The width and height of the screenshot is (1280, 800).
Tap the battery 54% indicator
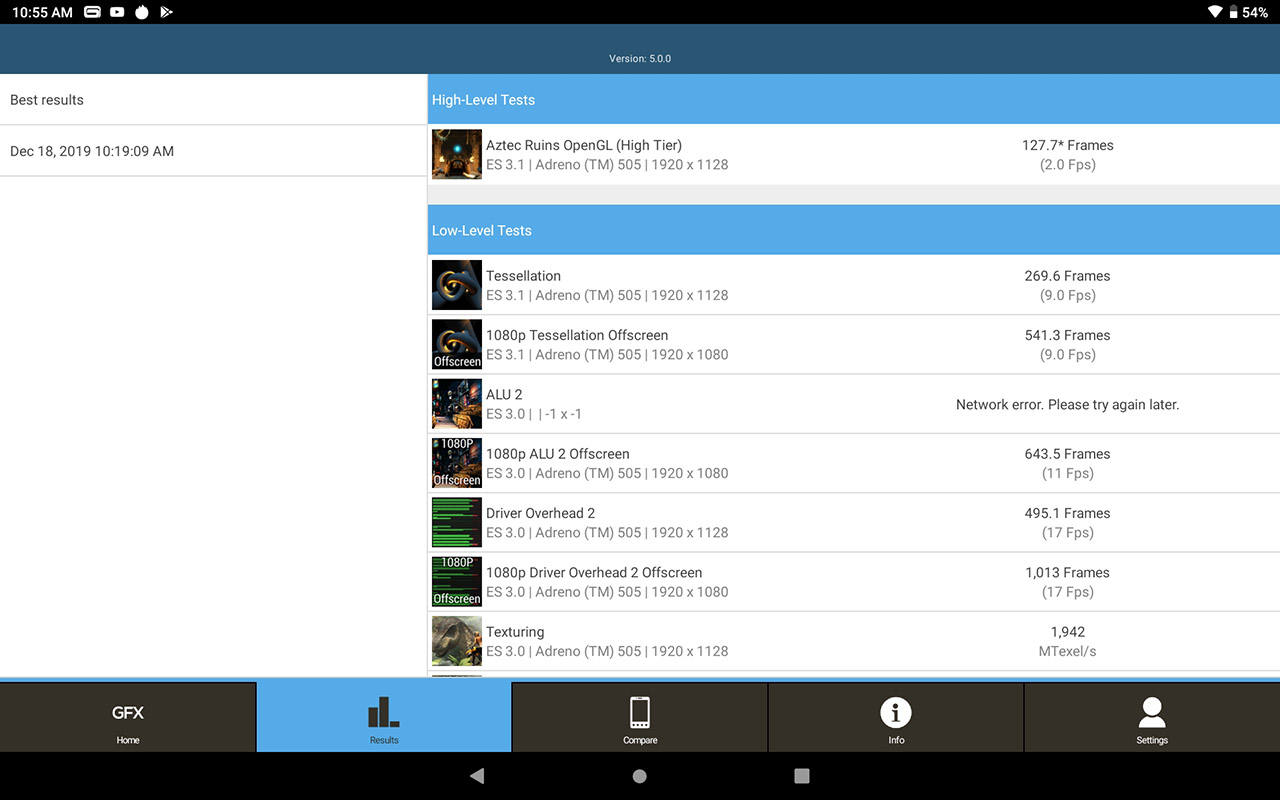tap(1249, 12)
